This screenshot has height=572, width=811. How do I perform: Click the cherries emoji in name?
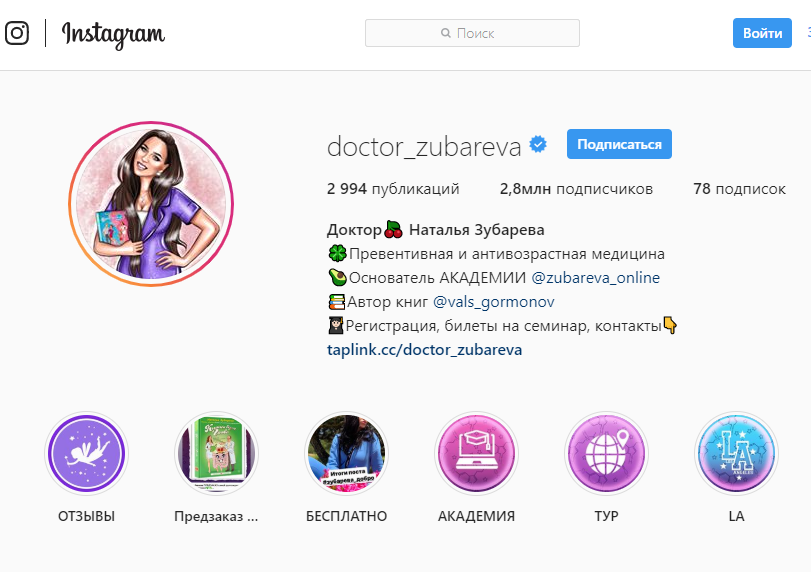pos(394,229)
